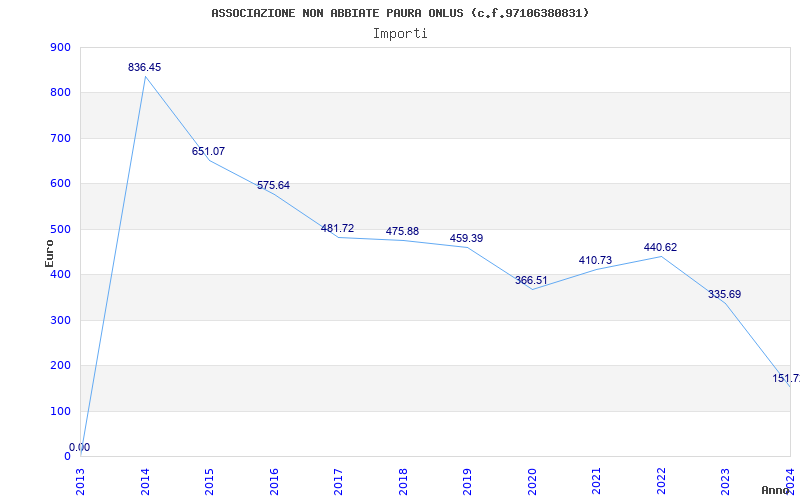Click the 400 y-axis tick label
This screenshot has height=500, width=800.
tap(60, 274)
